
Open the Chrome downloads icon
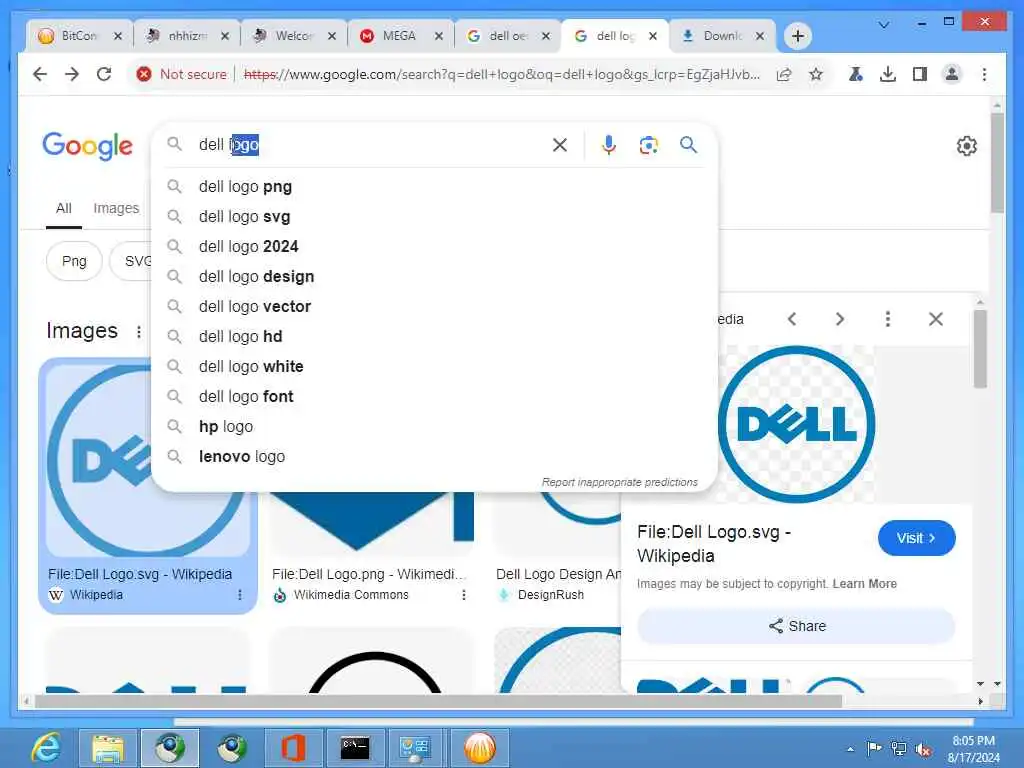pos(888,74)
